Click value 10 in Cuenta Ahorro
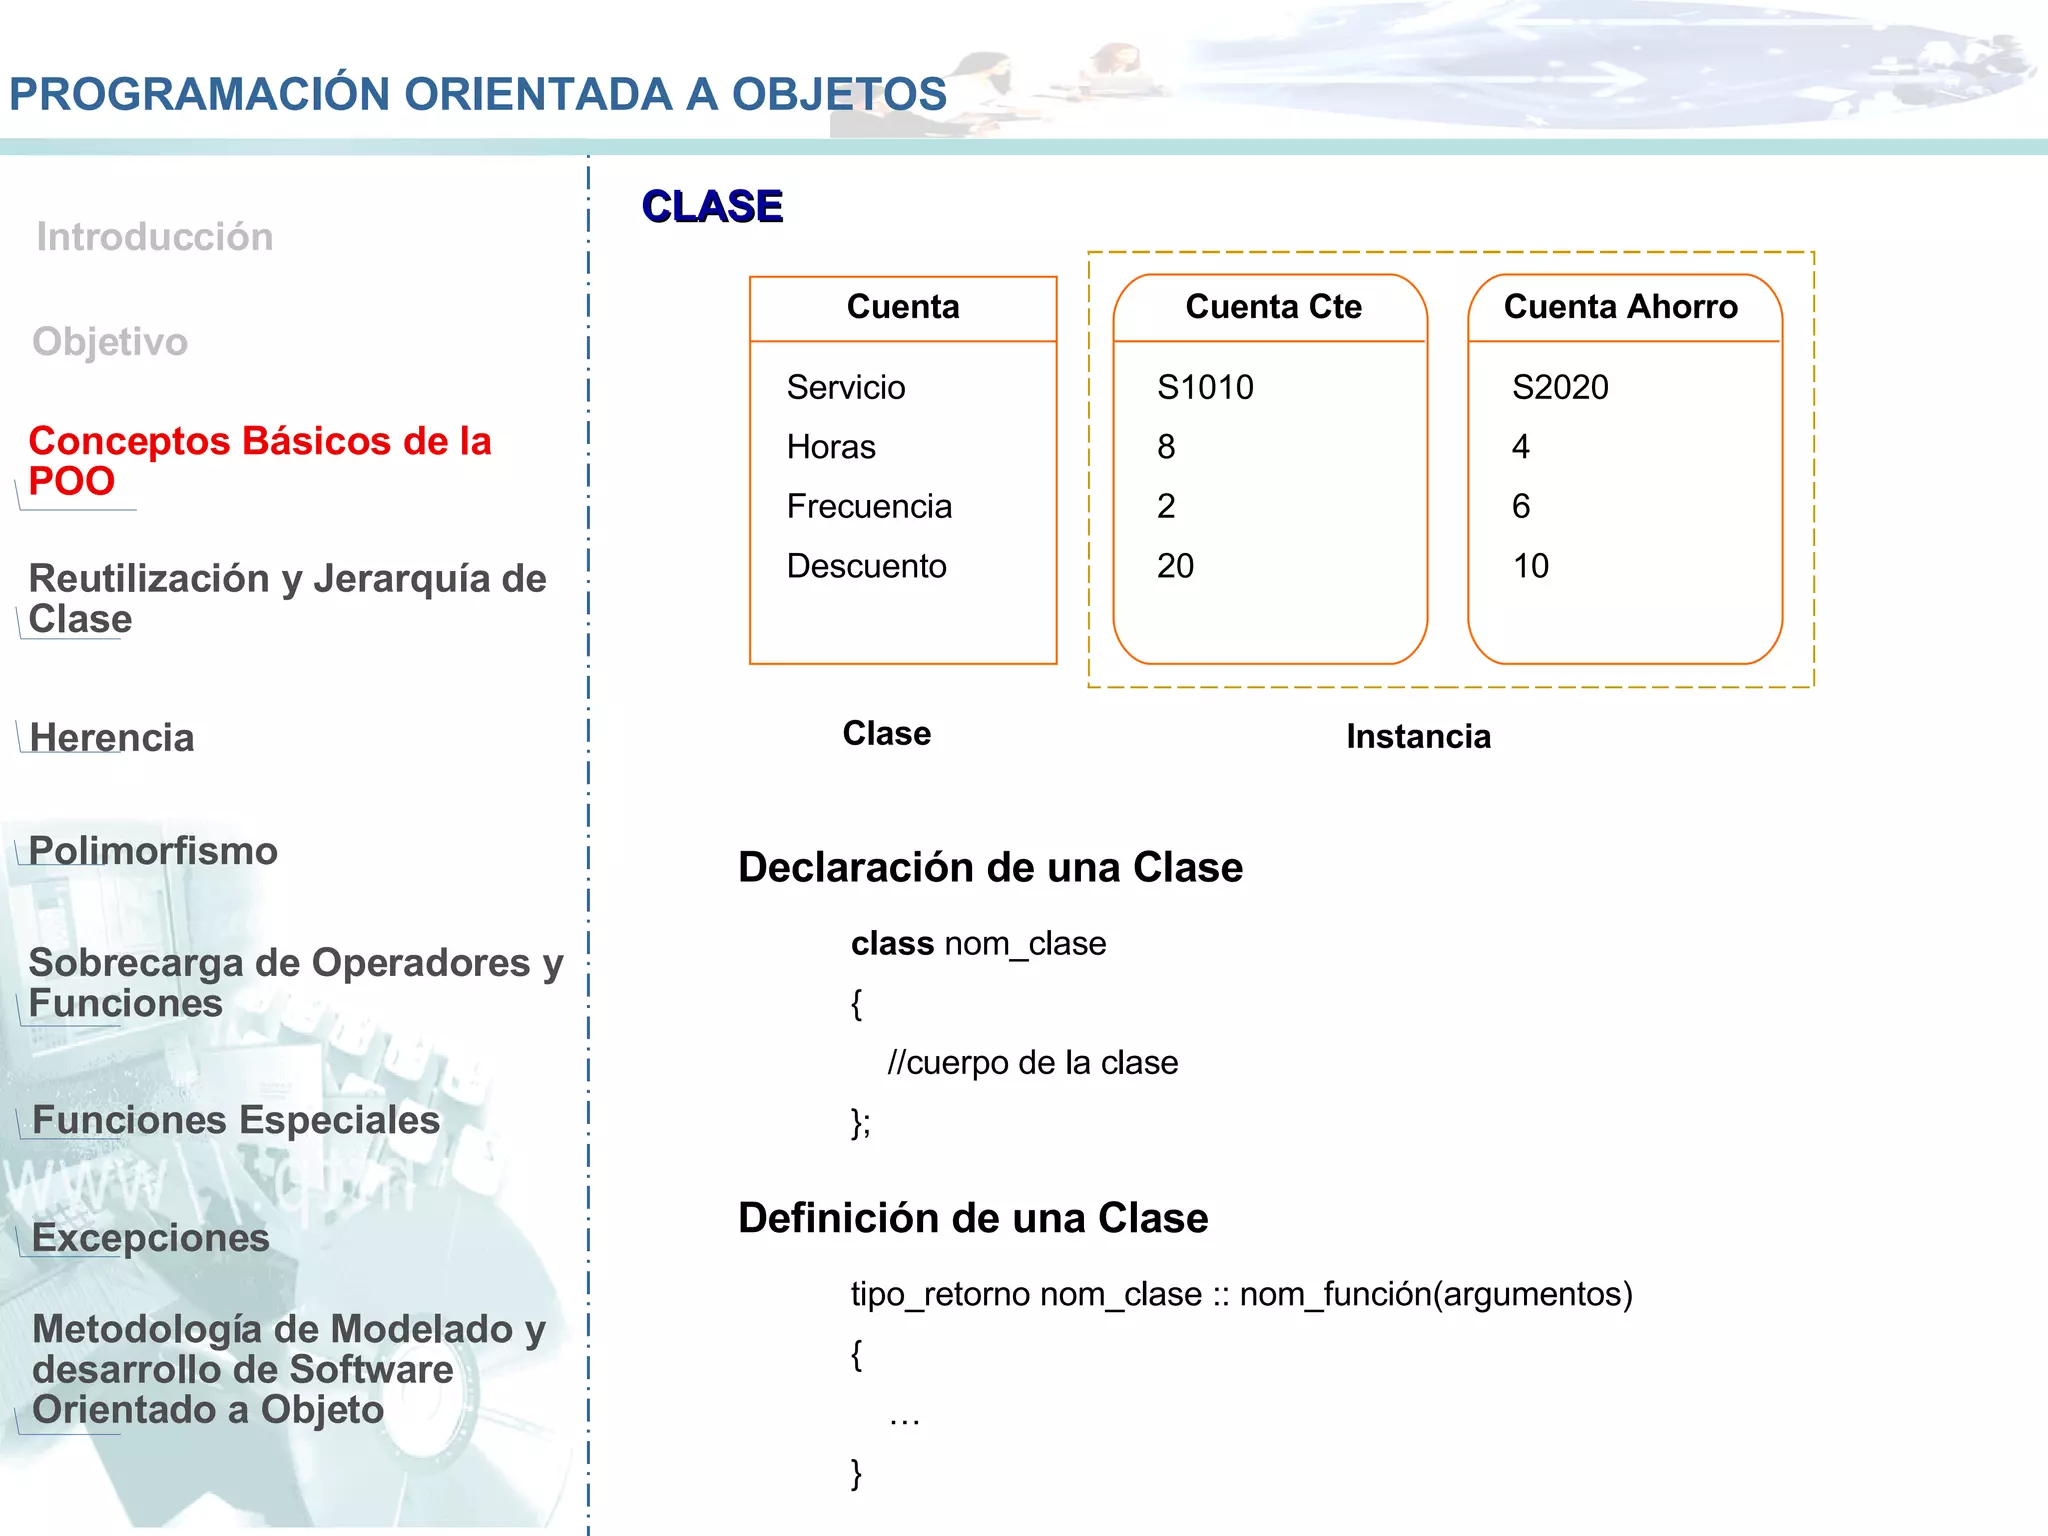 click(1531, 566)
